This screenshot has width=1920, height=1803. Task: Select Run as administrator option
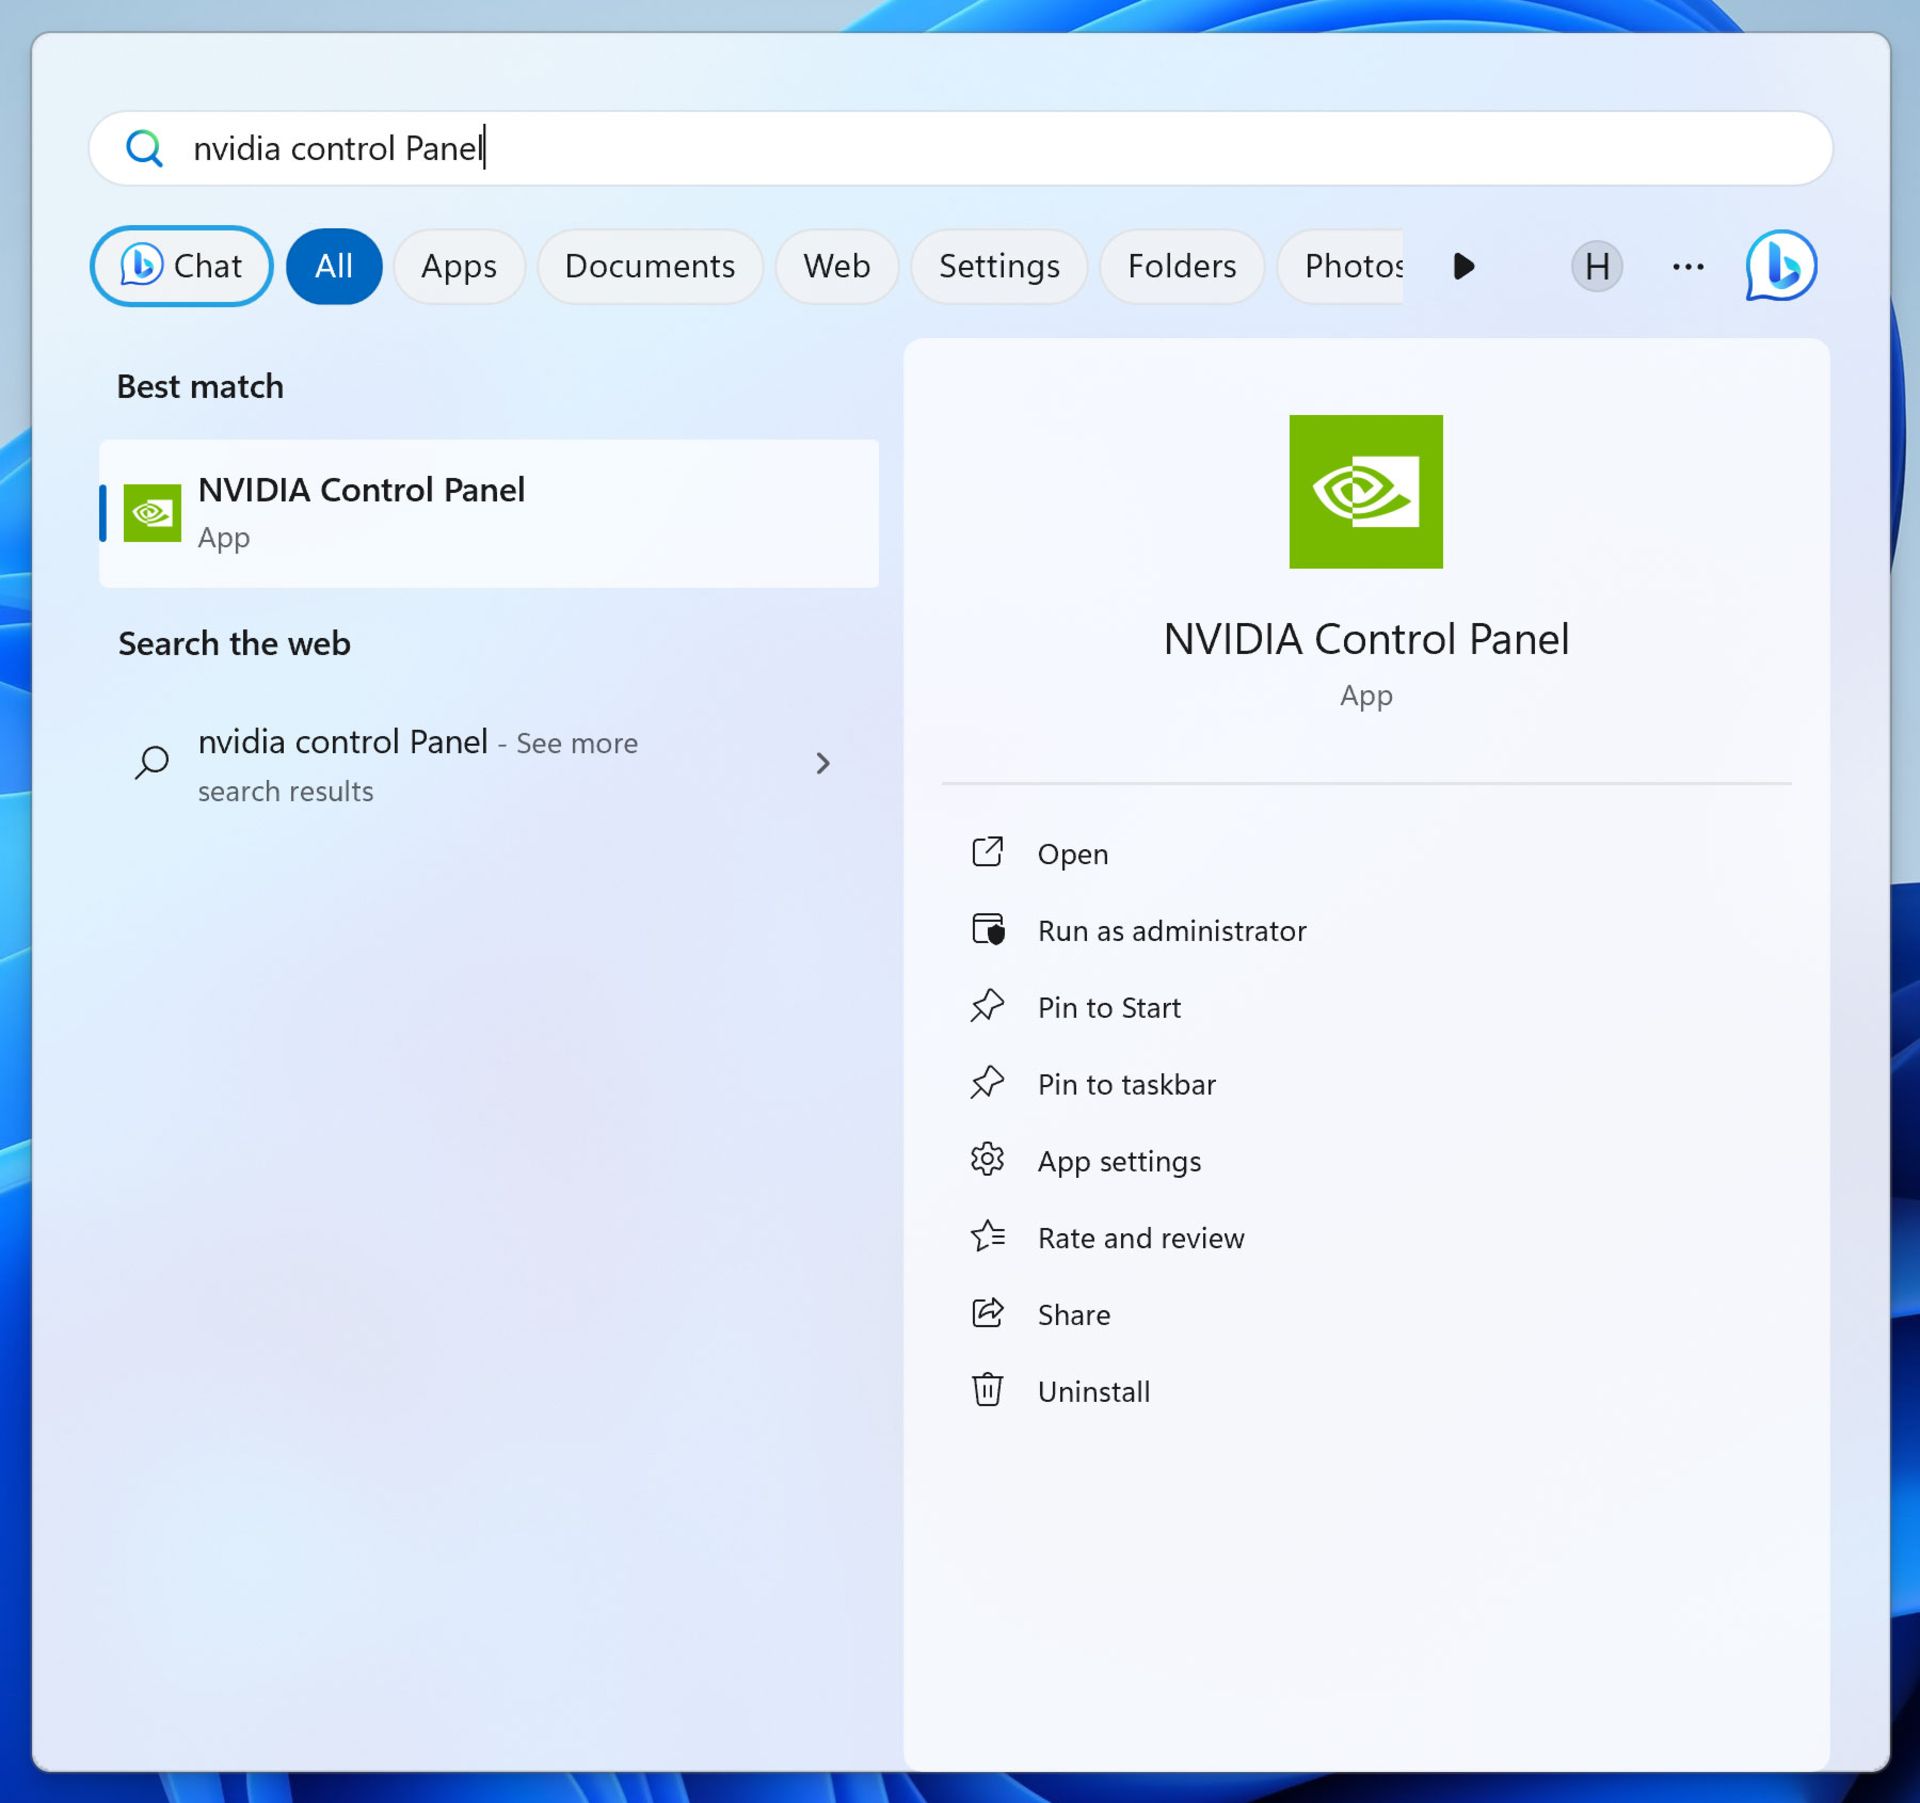coord(1173,929)
